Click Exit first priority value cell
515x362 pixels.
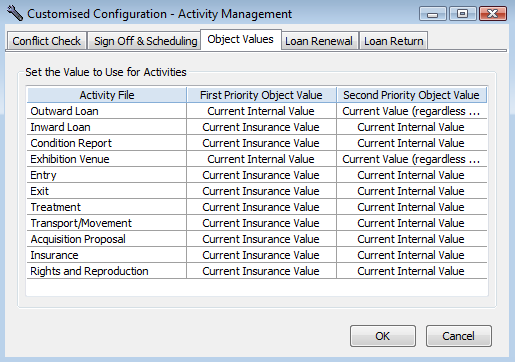point(261,191)
